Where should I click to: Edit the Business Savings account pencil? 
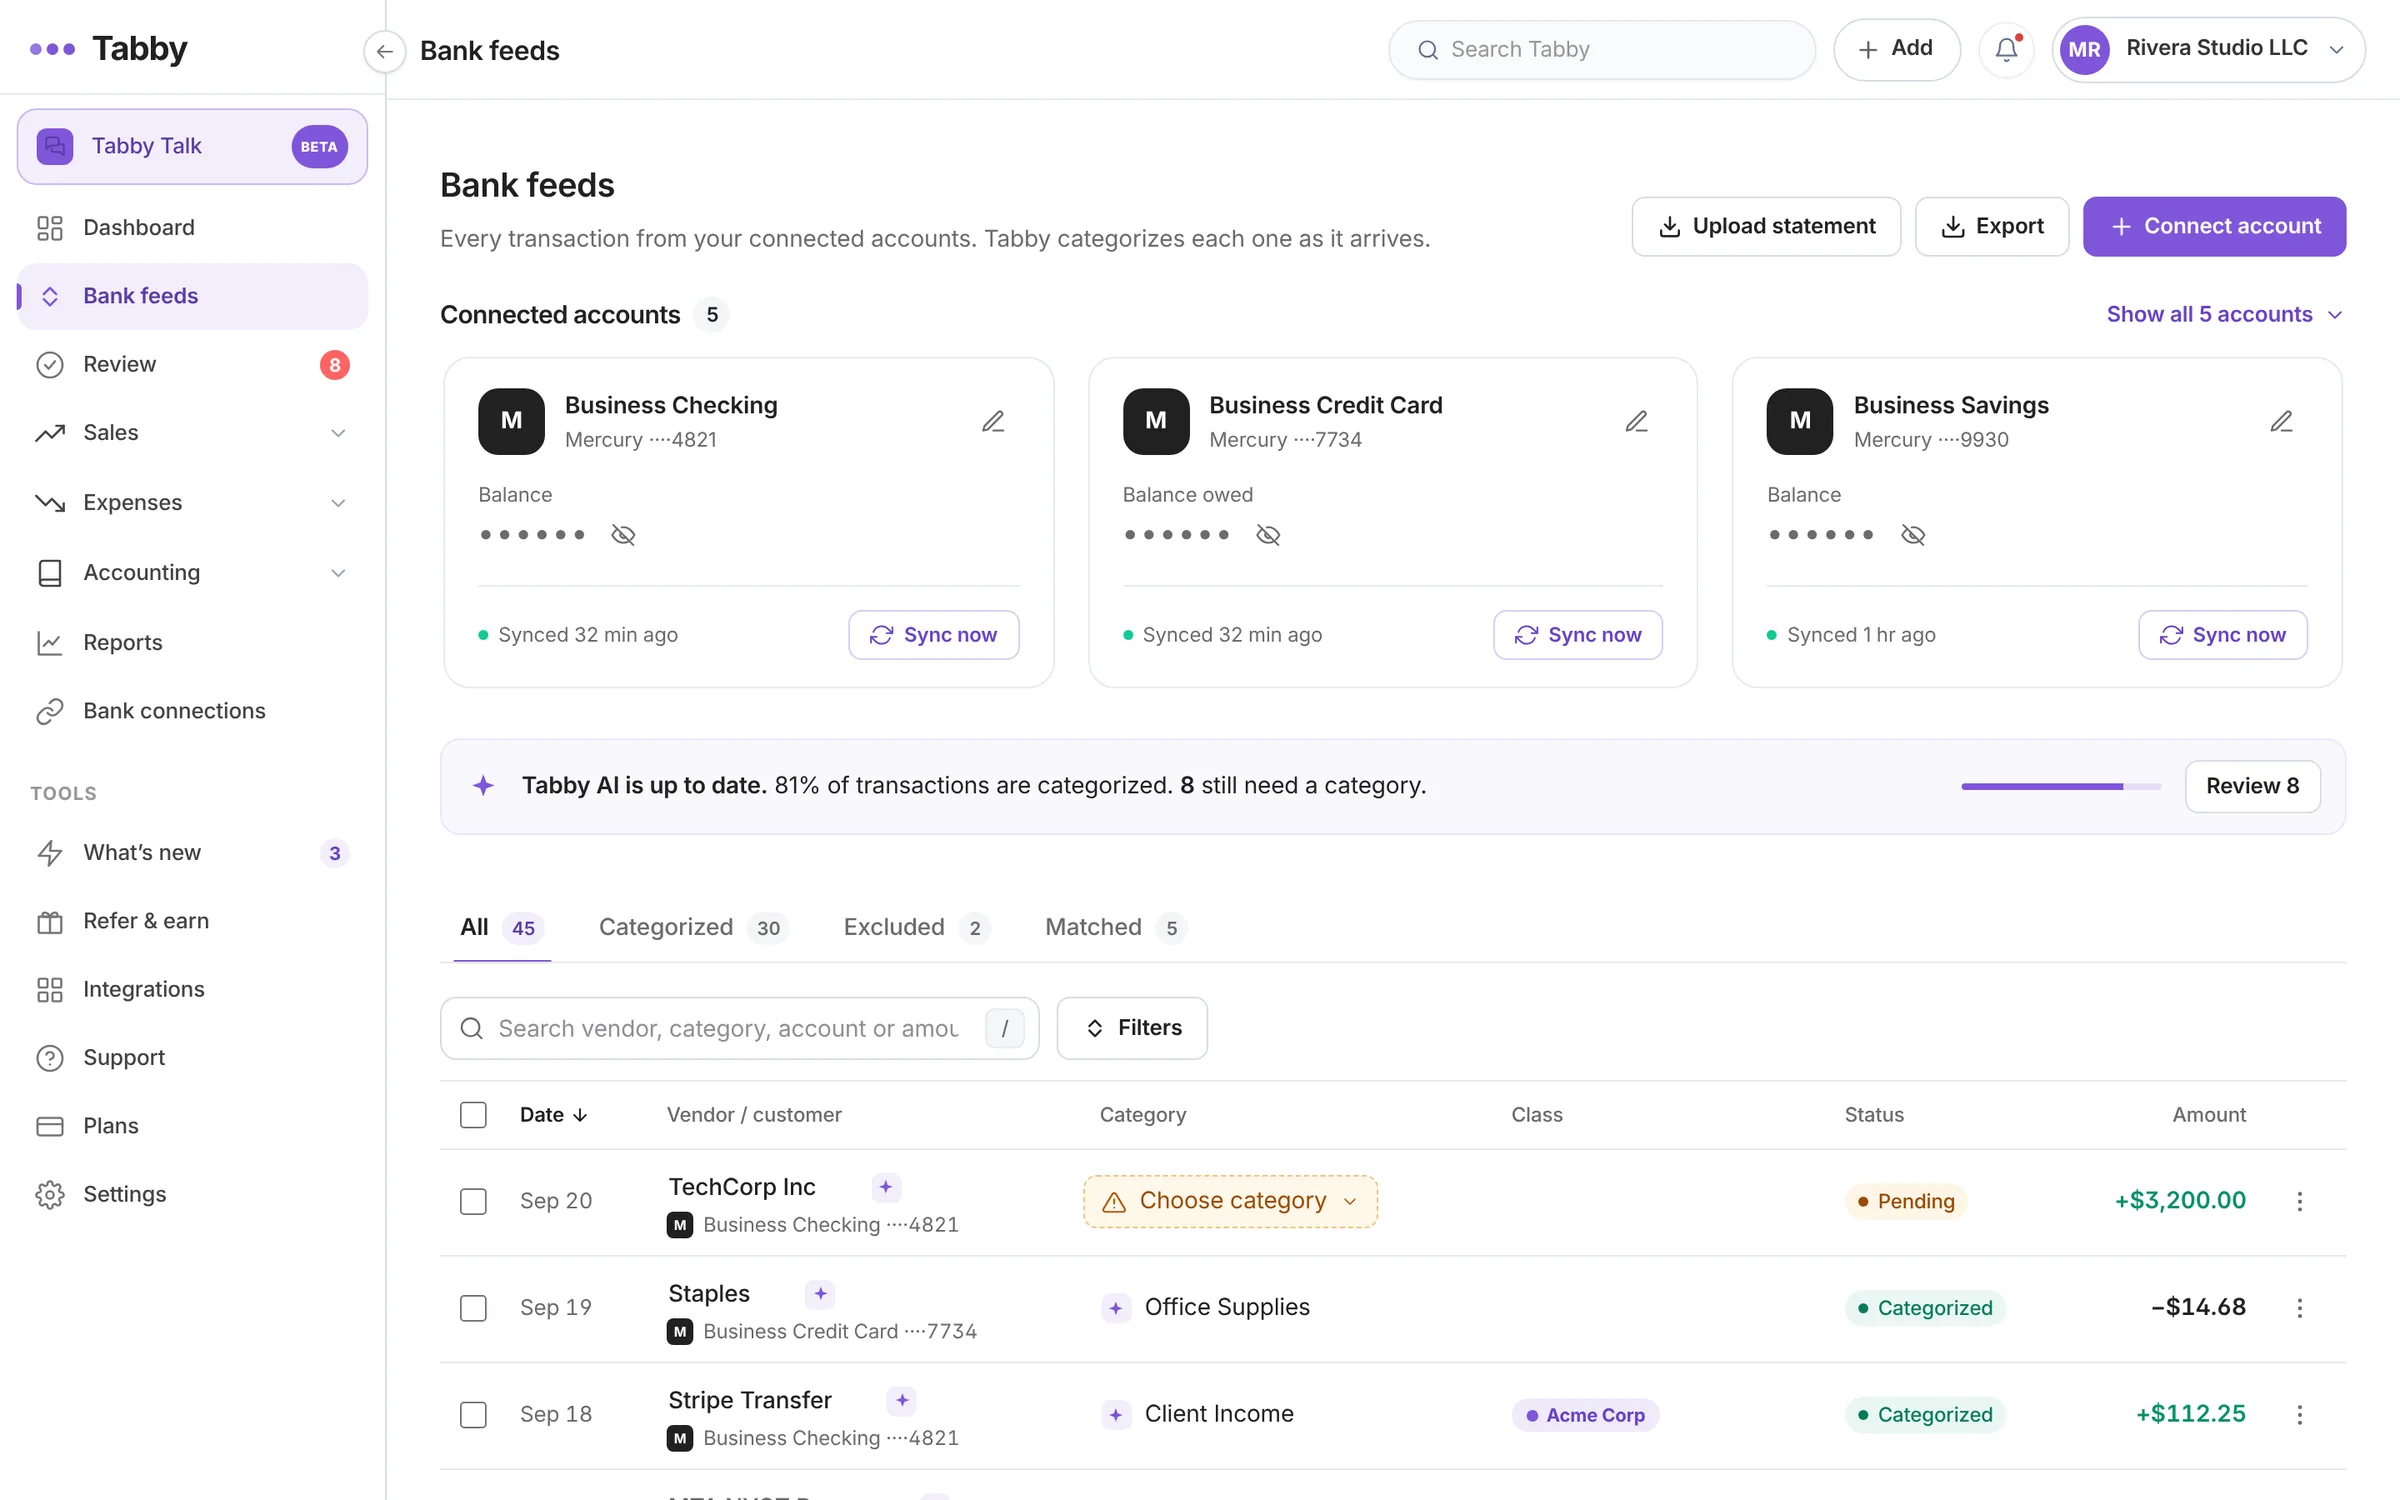tap(2281, 422)
